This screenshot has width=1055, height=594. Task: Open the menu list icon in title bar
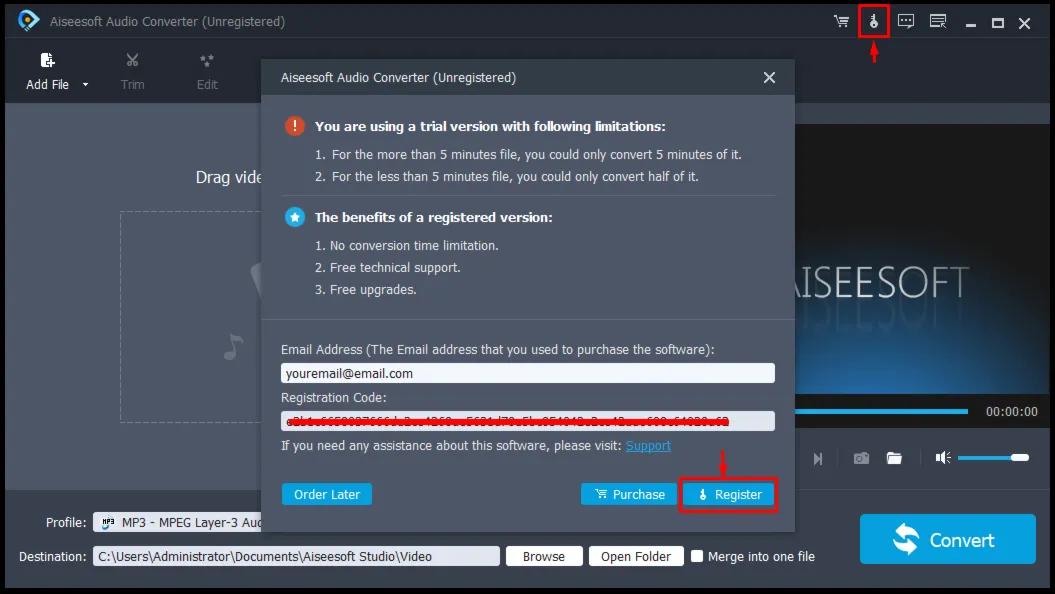(938, 22)
